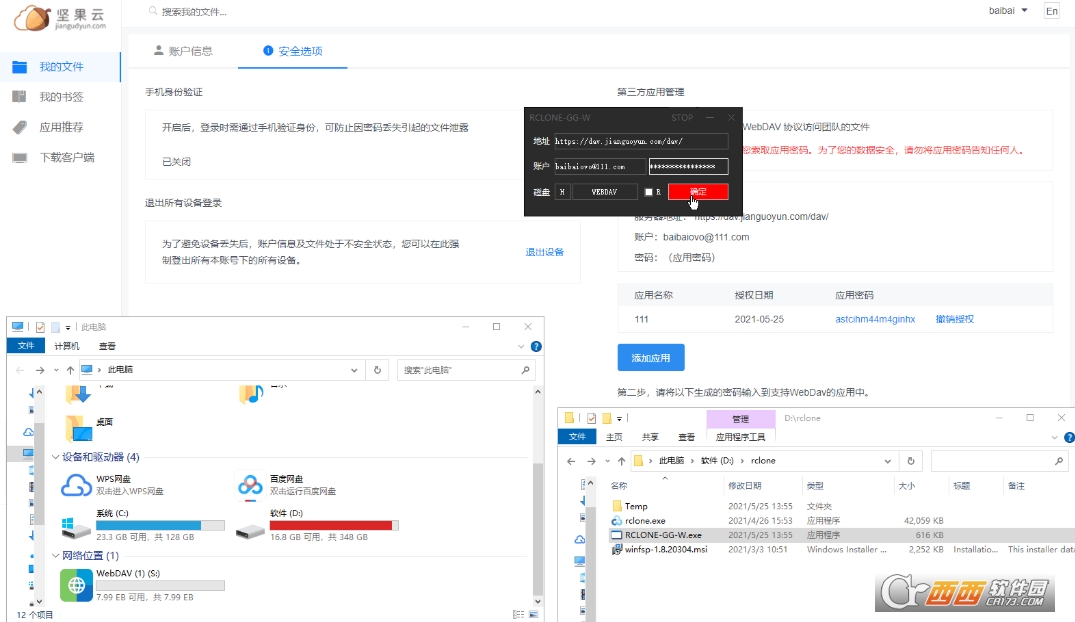Viewport: 1075px width, 622px height.
Task: Click refresh icon in 此电脑 address bar
Action: (377, 369)
